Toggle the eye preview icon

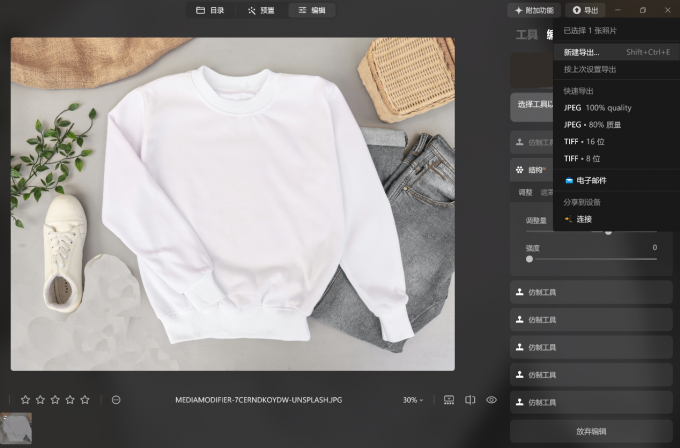pos(492,400)
